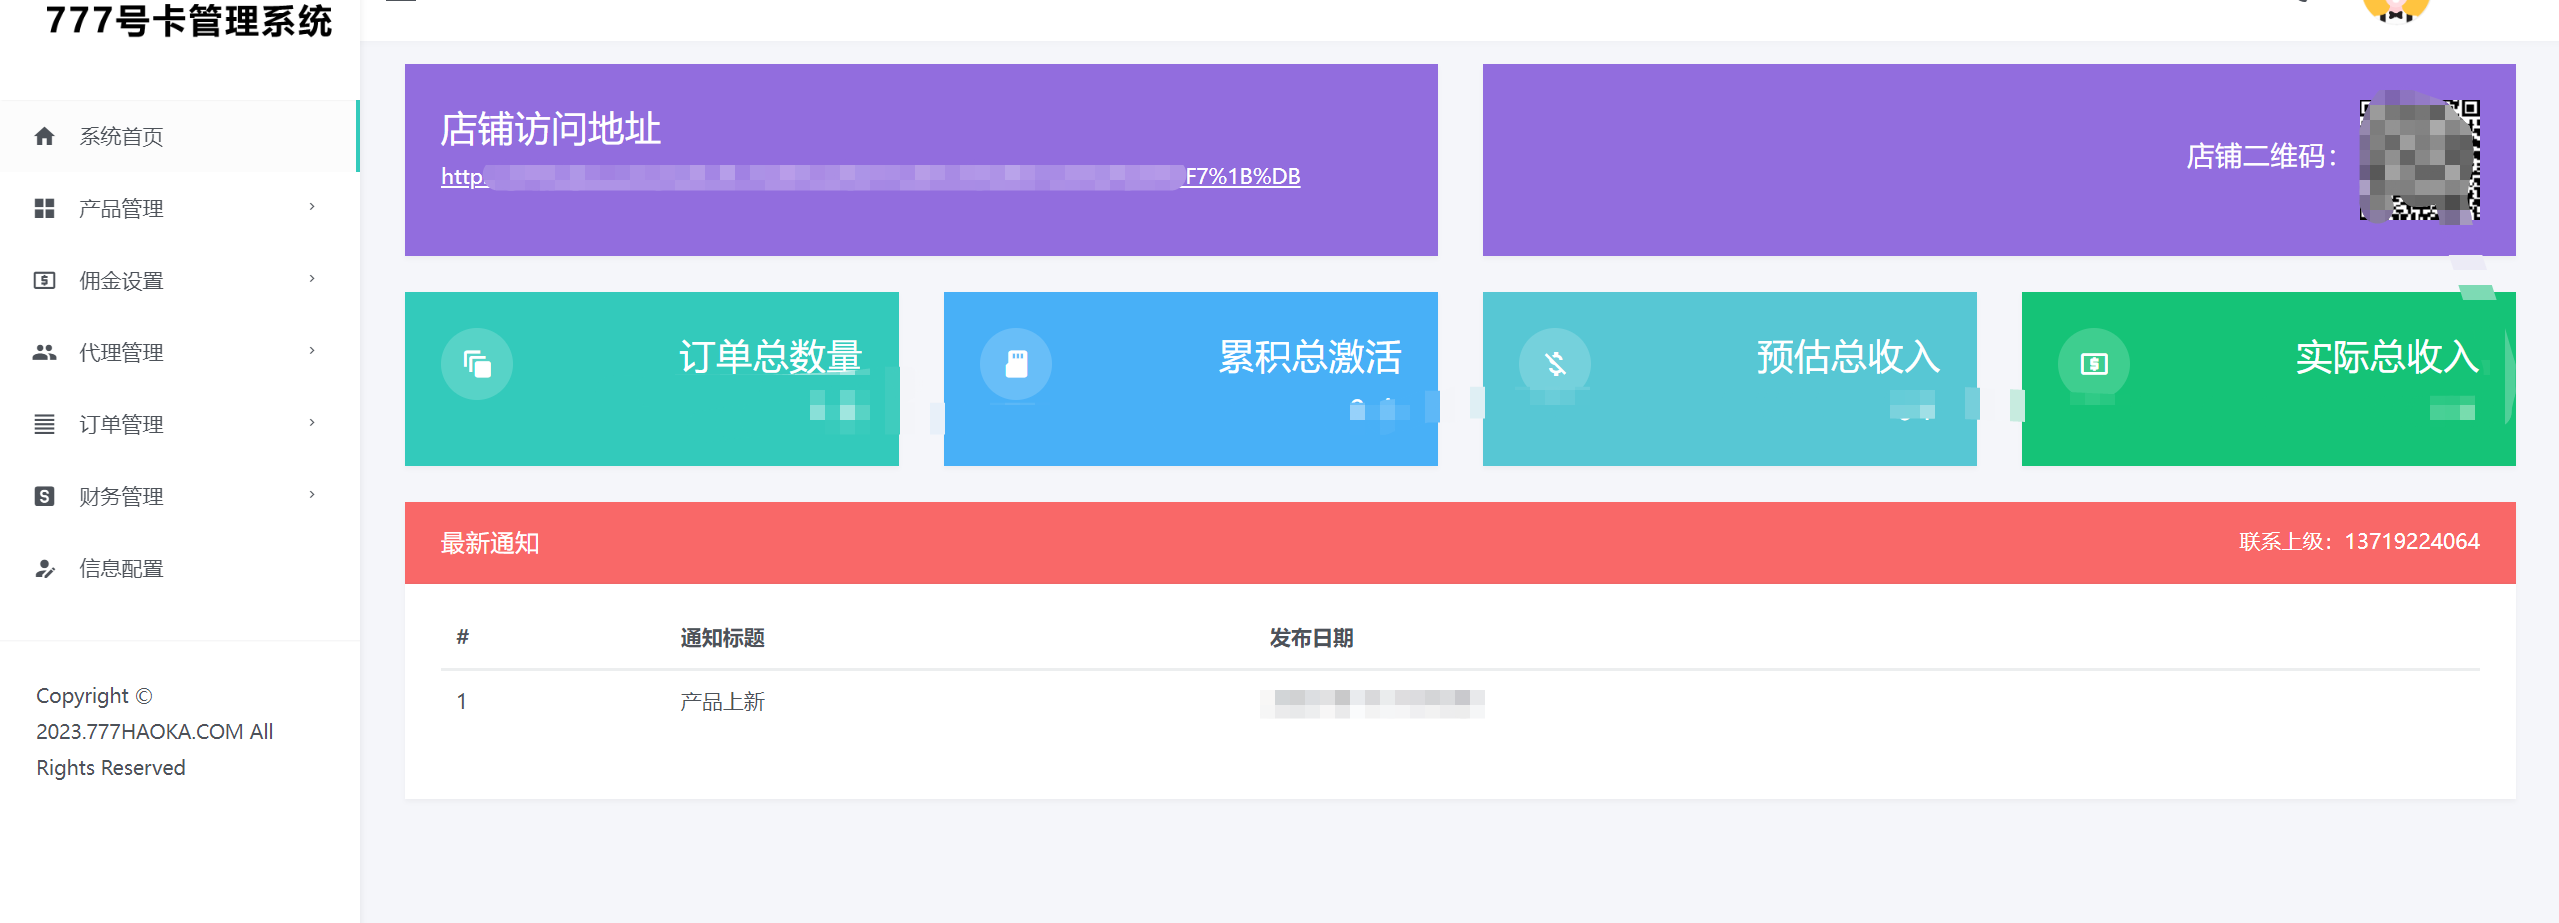Expand the 产品管理 submenu chevron
The height and width of the screenshot is (923, 2559).
312,207
